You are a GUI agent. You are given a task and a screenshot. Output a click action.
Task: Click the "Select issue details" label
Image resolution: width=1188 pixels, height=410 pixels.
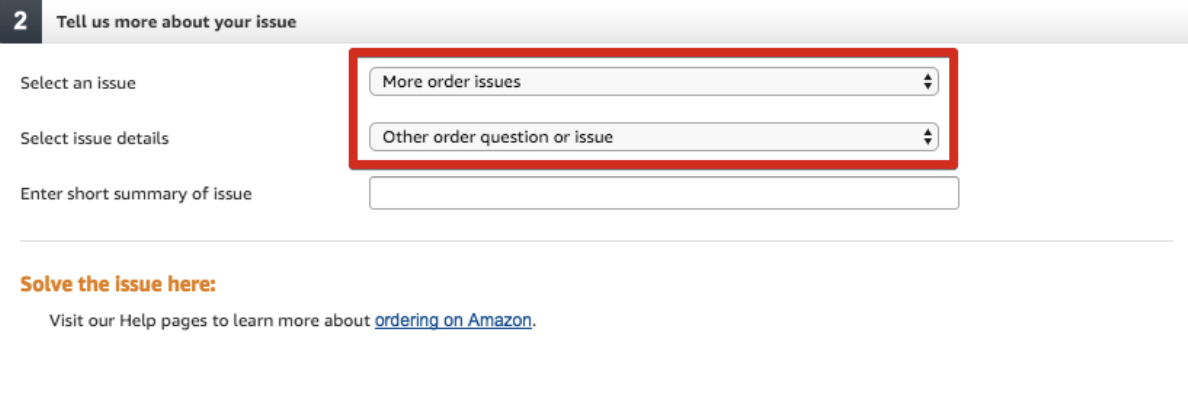[94, 138]
